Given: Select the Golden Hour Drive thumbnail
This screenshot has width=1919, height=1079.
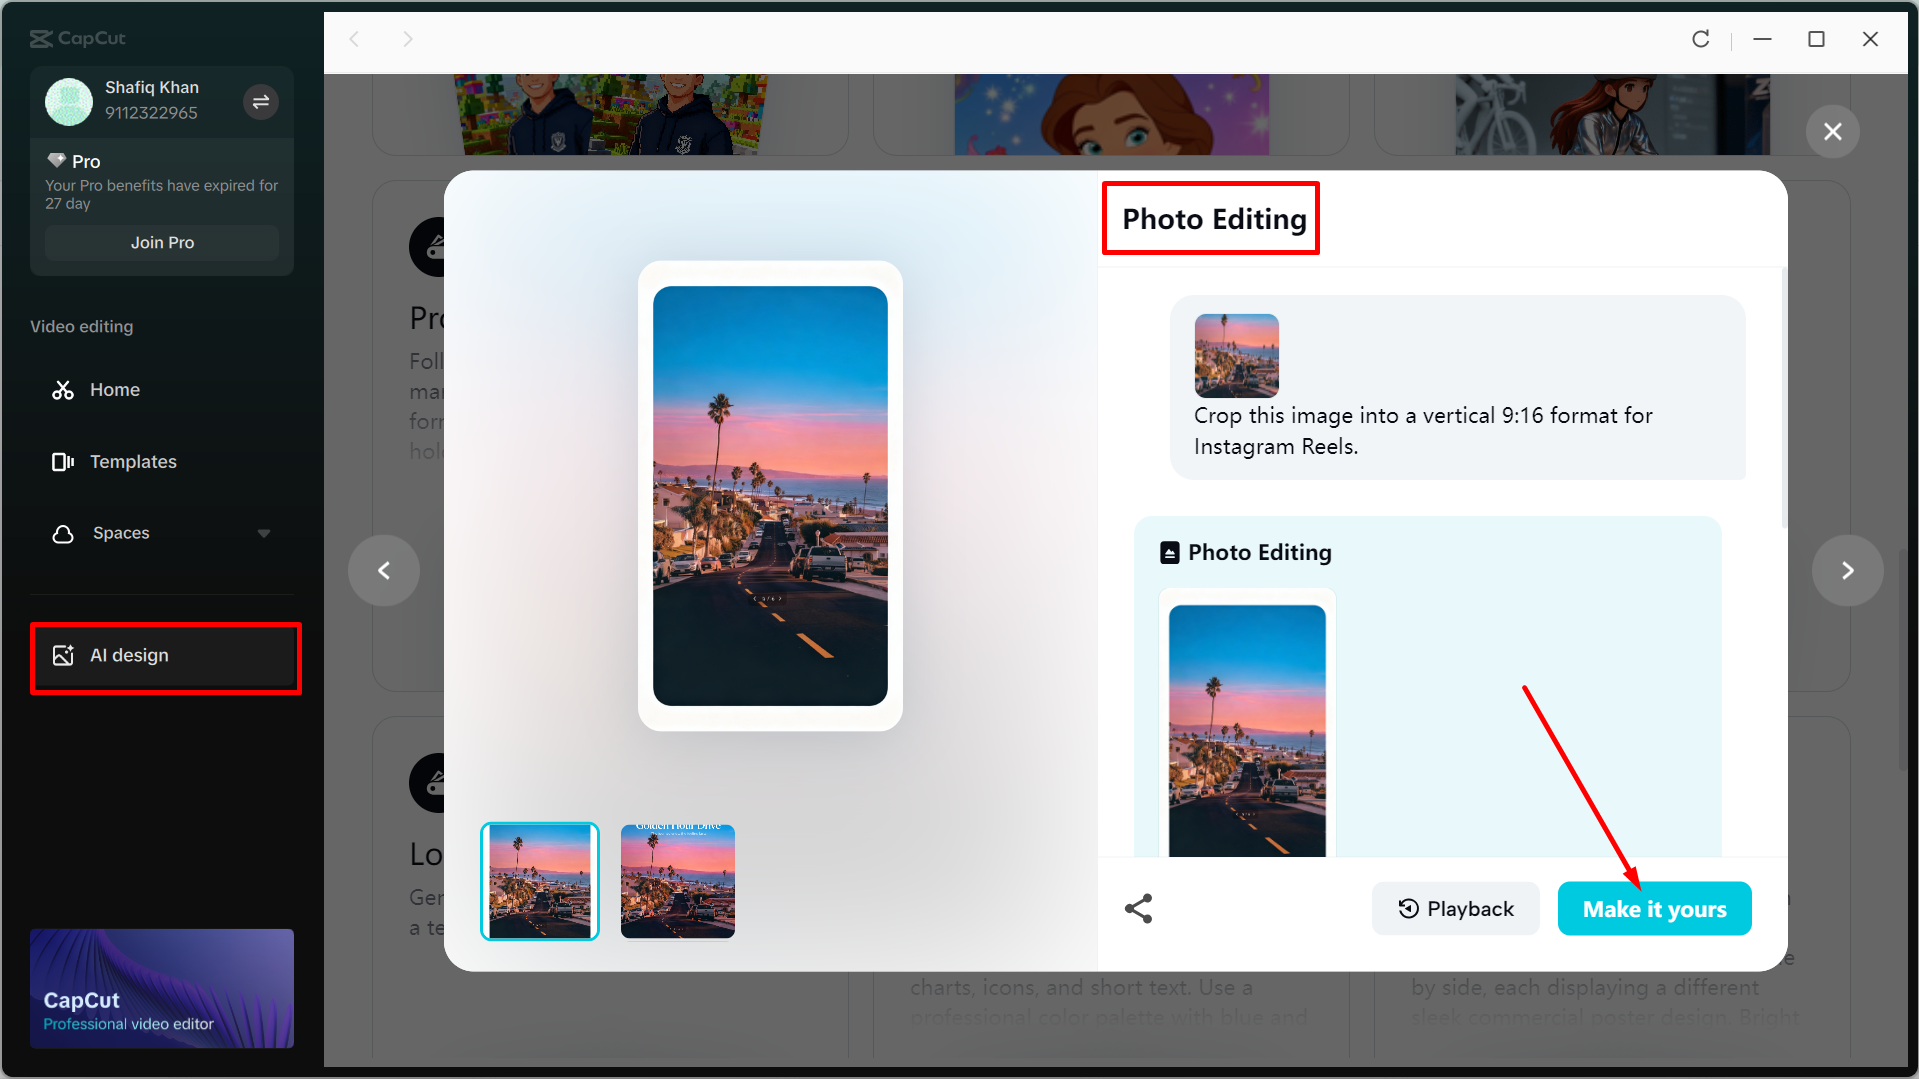Looking at the screenshot, I should pyautogui.click(x=677, y=881).
